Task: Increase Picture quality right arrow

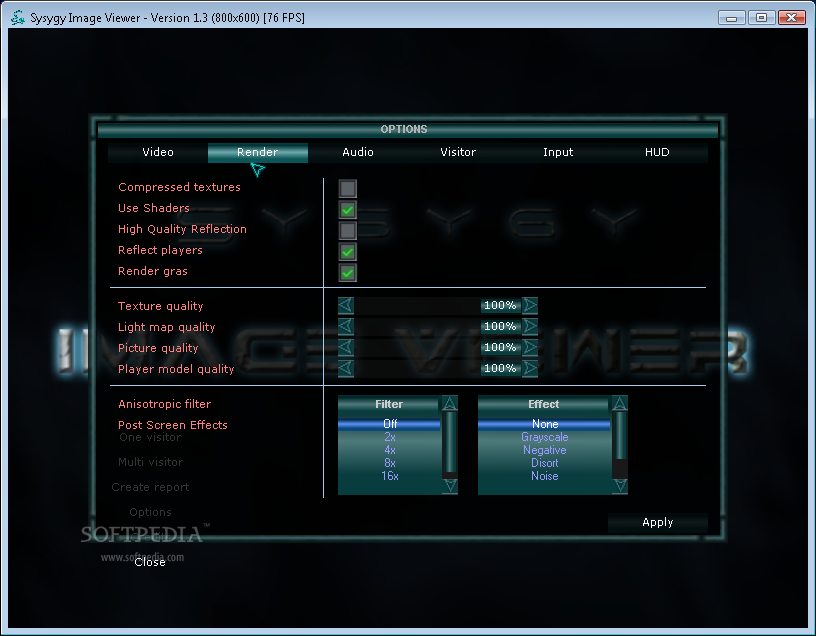Action: (530, 347)
